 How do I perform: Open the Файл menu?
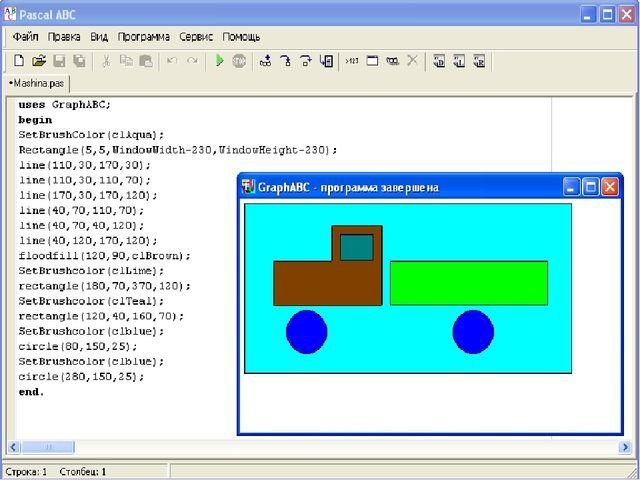[x=26, y=36]
